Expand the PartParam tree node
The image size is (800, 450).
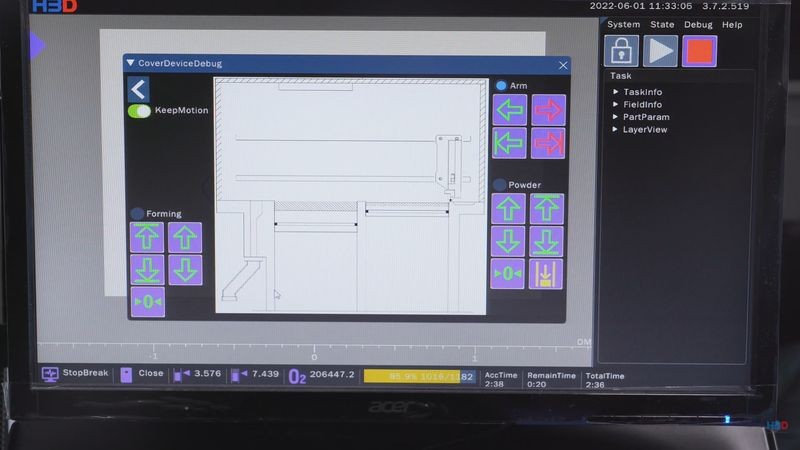point(616,117)
